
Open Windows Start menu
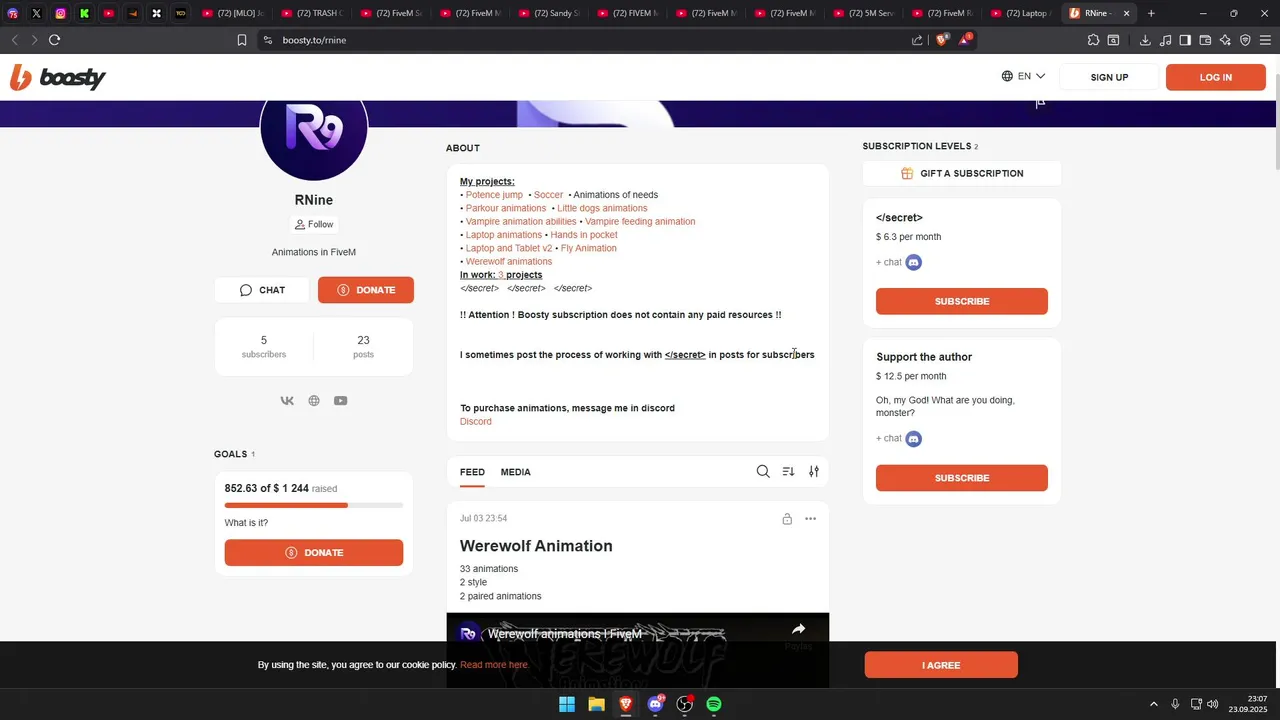point(567,704)
